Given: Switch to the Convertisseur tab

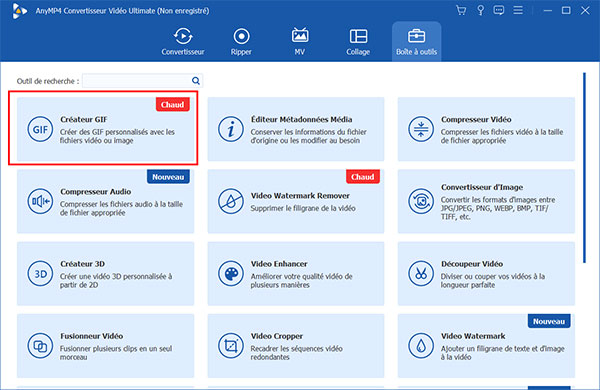Looking at the screenshot, I should [x=183, y=41].
